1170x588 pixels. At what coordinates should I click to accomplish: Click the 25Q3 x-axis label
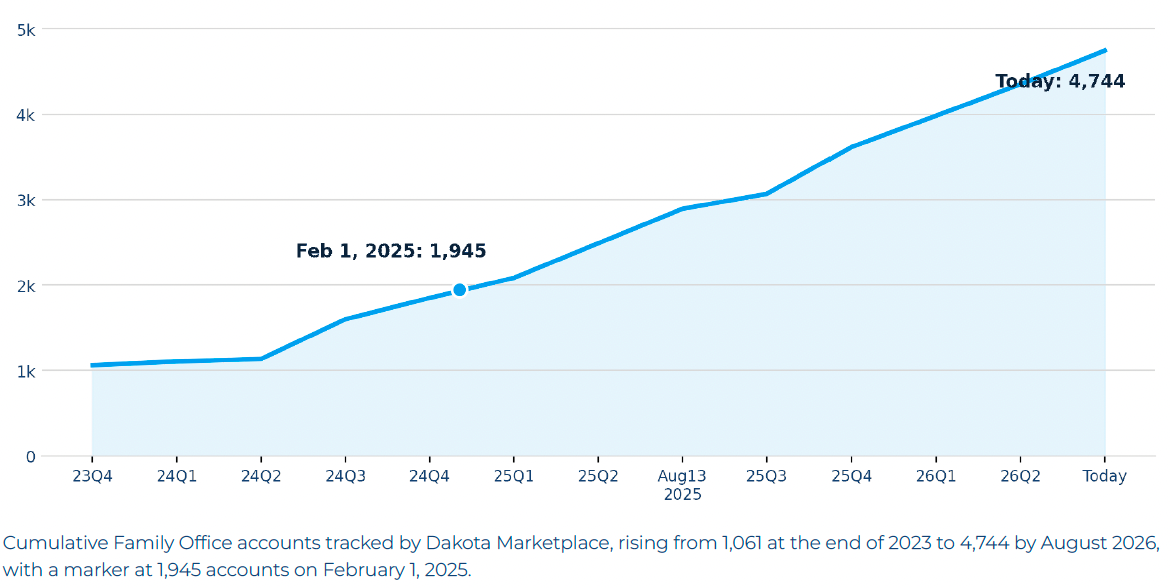[x=767, y=476]
